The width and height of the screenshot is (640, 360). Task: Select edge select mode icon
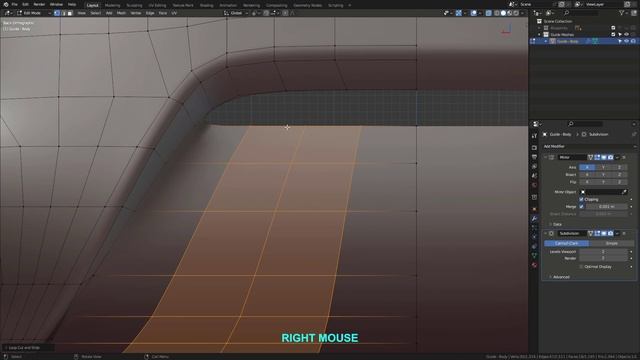[63, 13]
